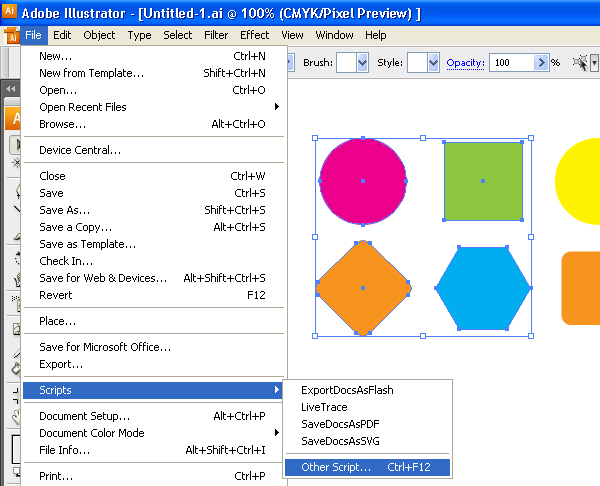600x486 pixels.
Task: Run LiveTrace script
Action: [x=367, y=407]
